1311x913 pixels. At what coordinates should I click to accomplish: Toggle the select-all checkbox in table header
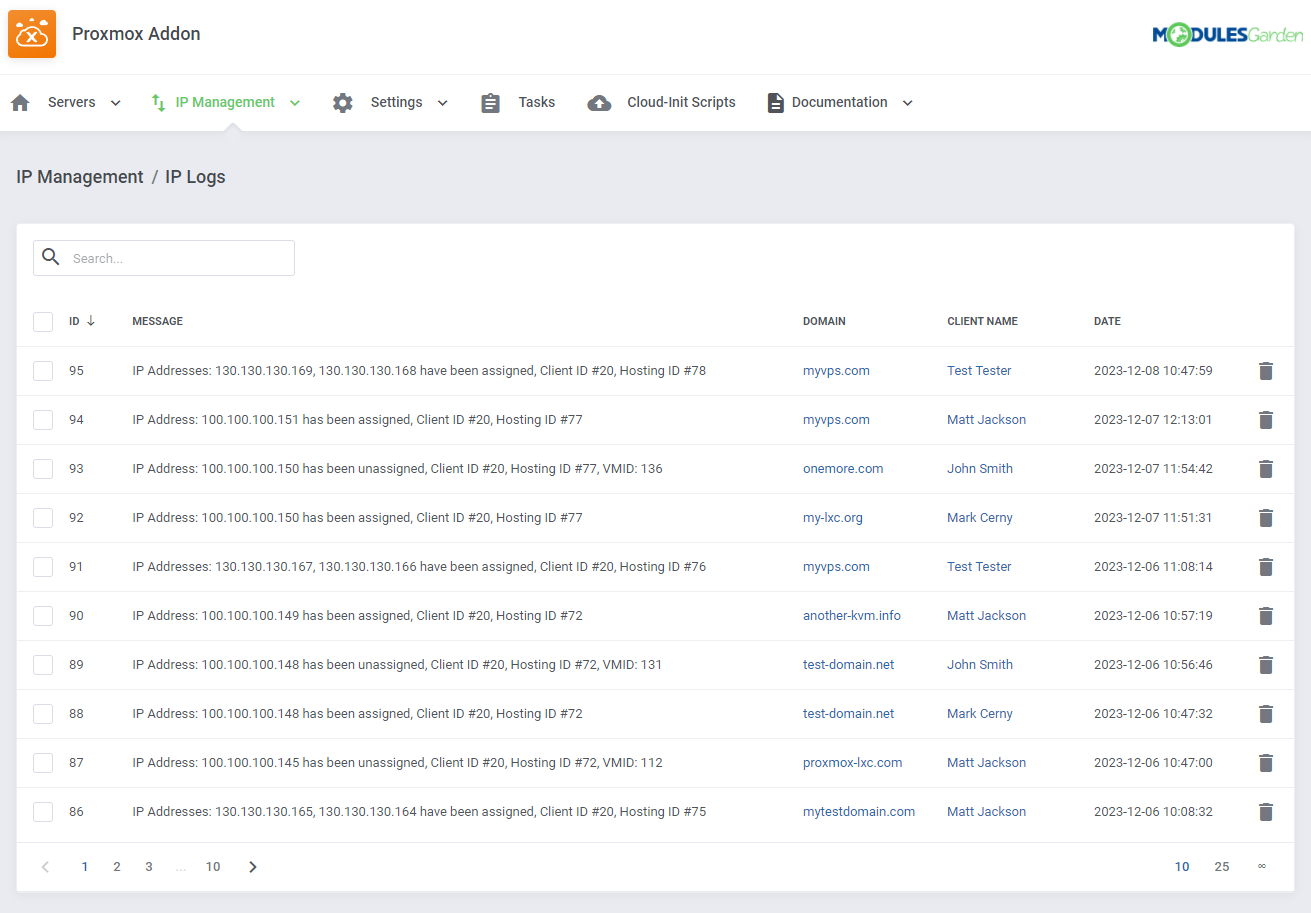click(x=43, y=322)
